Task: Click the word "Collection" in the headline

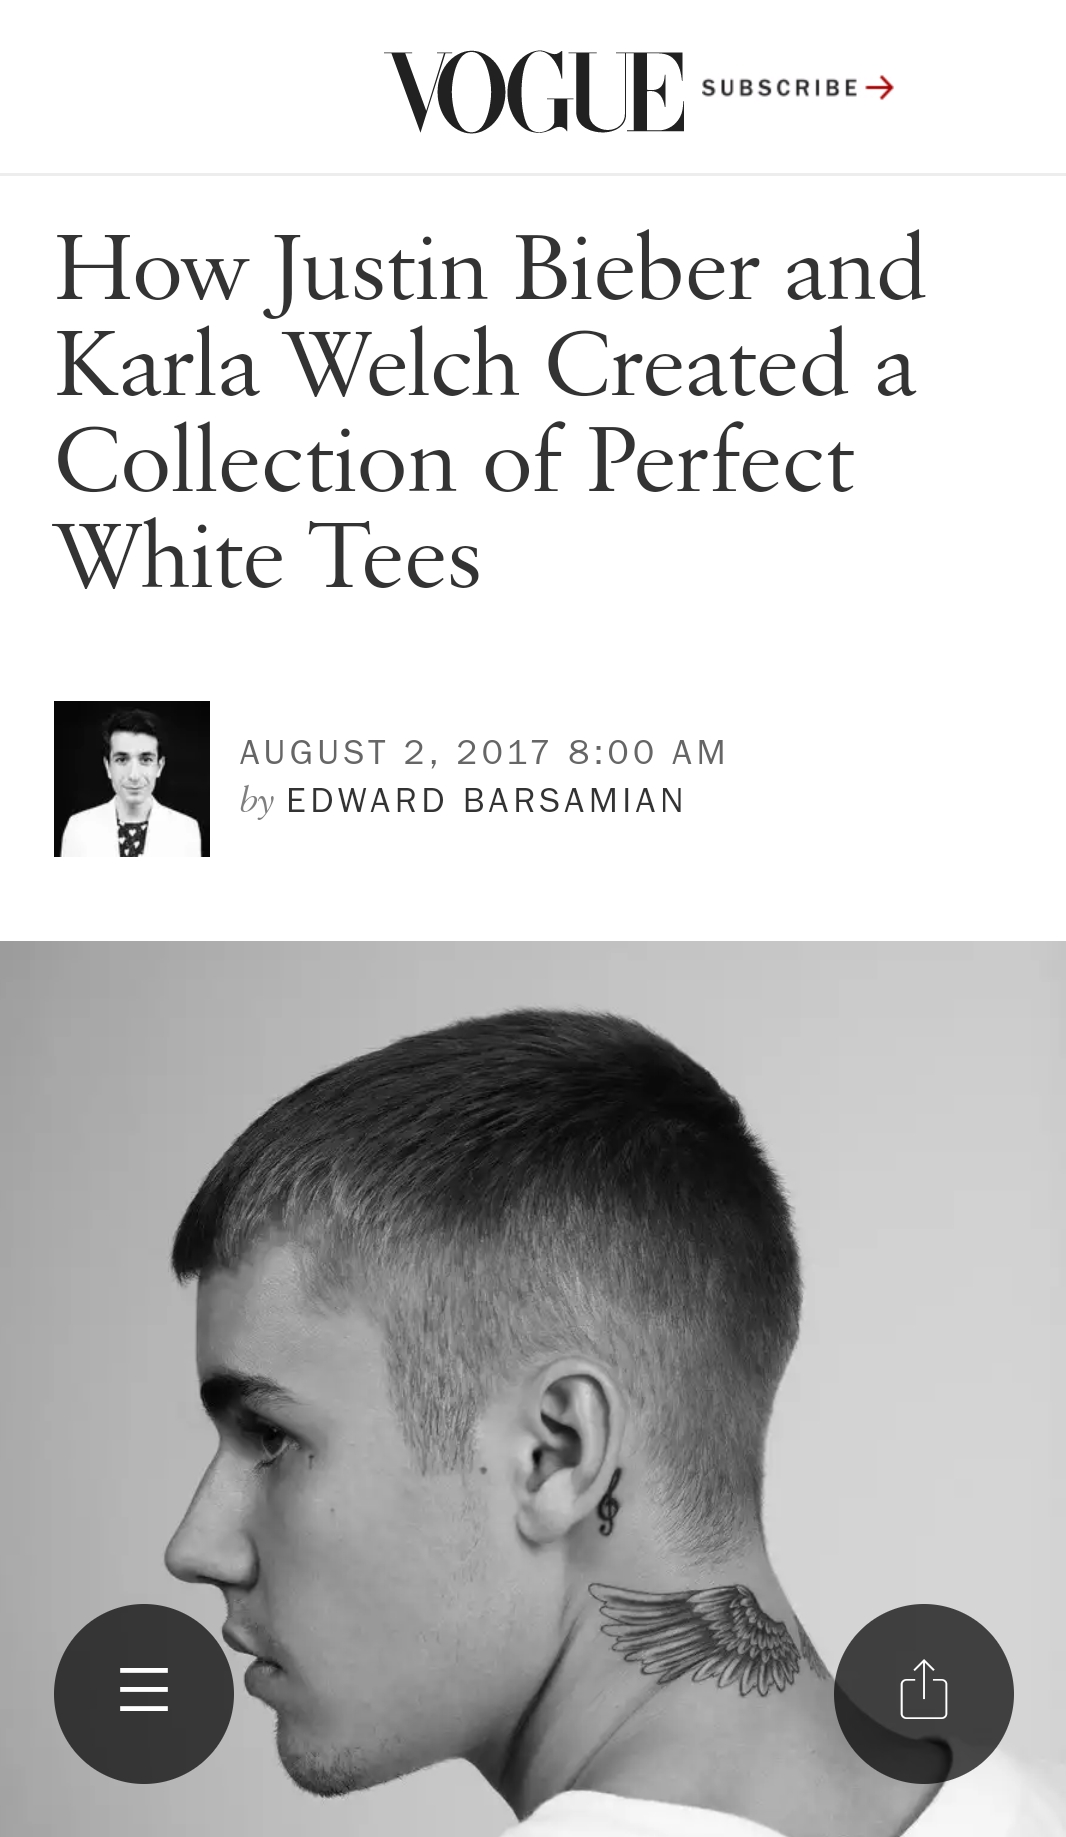Action: (255, 461)
